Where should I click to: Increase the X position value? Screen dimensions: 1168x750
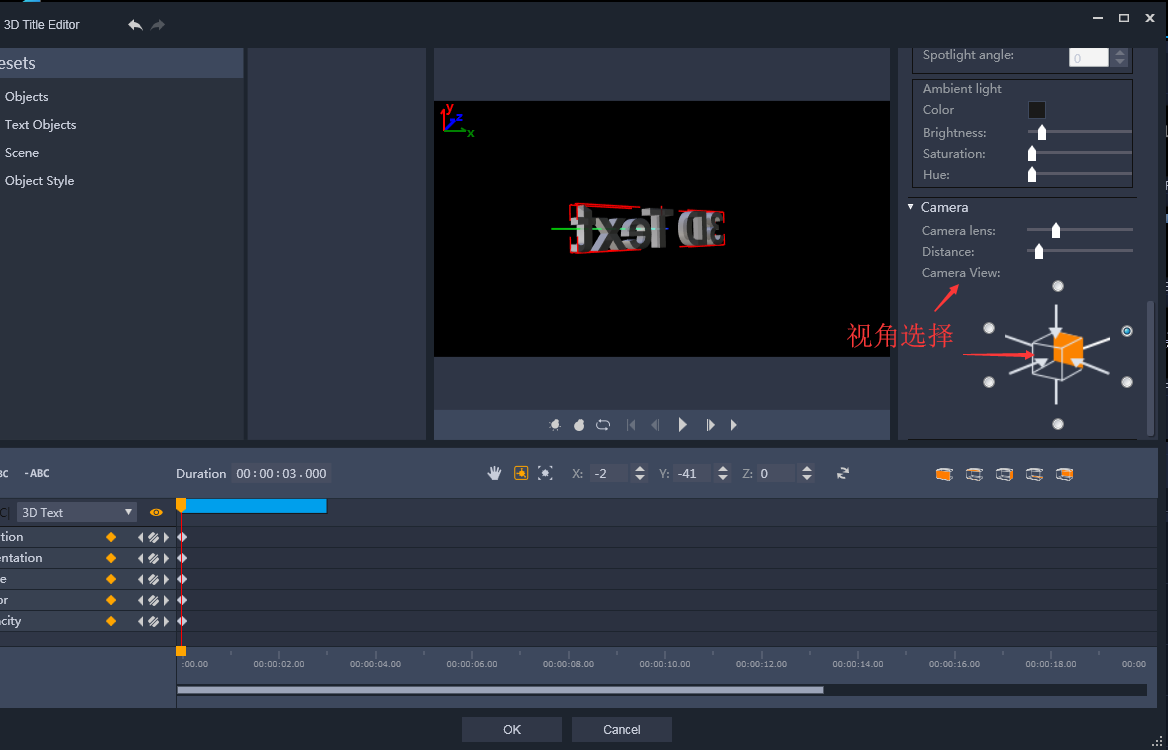[x=640, y=469]
